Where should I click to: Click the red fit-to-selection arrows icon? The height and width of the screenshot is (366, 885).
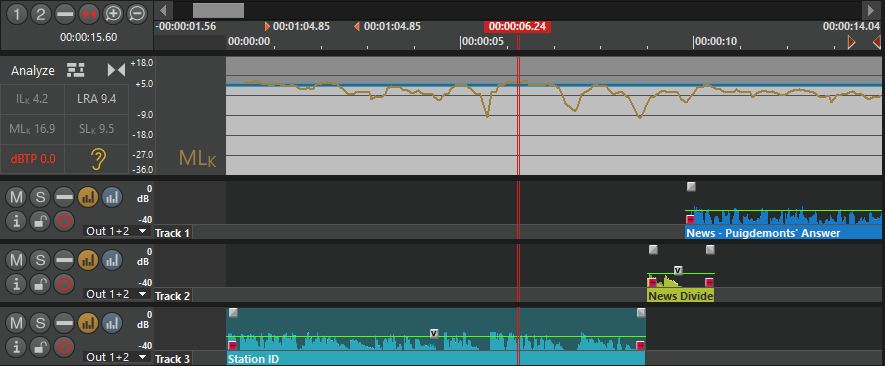[89, 14]
